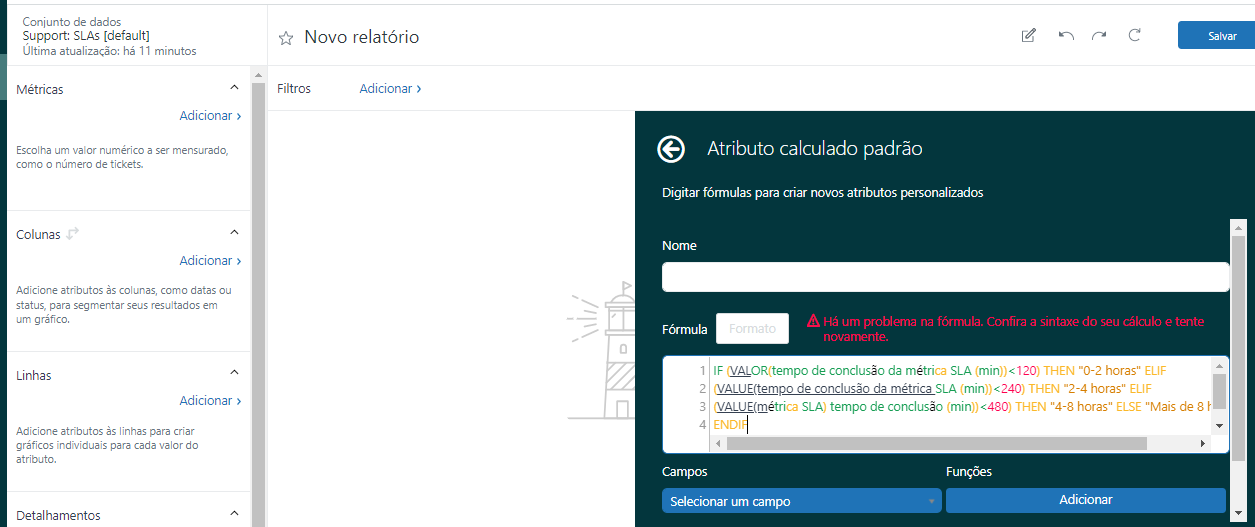Favorite the report using the star icon
The width and height of the screenshot is (1255, 527).
coord(286,38)
